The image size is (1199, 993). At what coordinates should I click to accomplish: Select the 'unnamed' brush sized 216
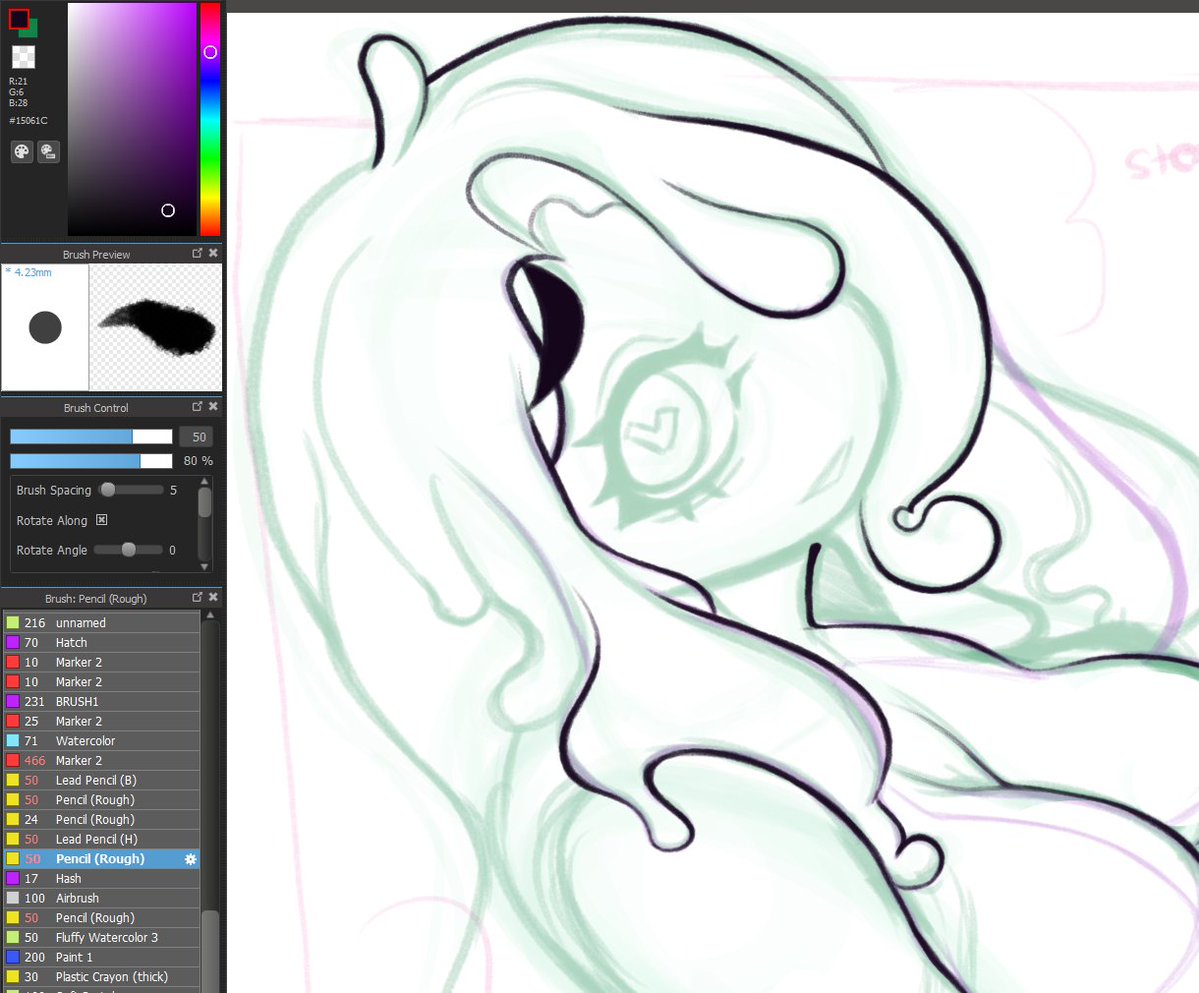pos(102,622)
